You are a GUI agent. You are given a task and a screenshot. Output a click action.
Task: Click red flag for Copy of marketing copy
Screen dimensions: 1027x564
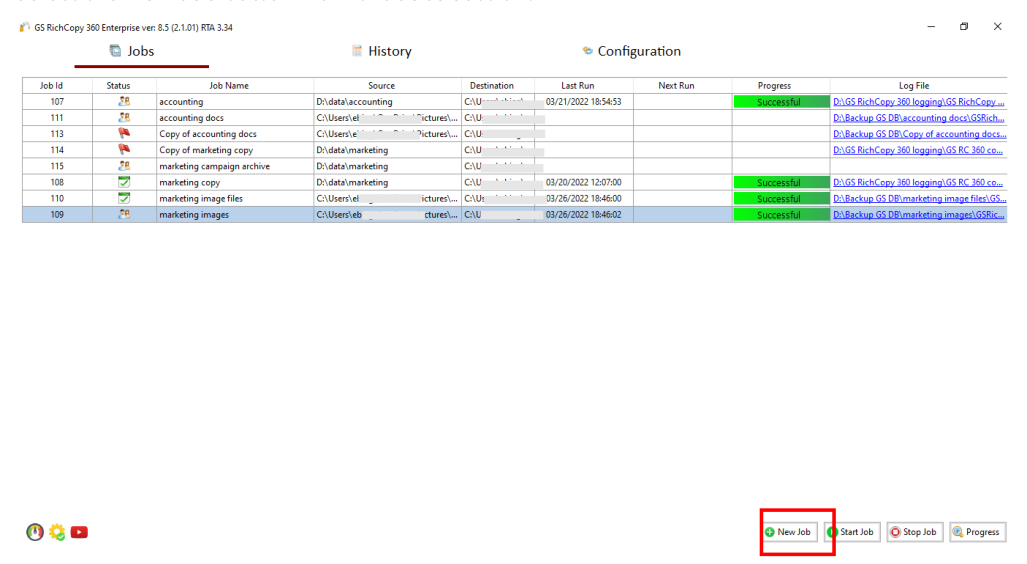[x=124, y=149]
